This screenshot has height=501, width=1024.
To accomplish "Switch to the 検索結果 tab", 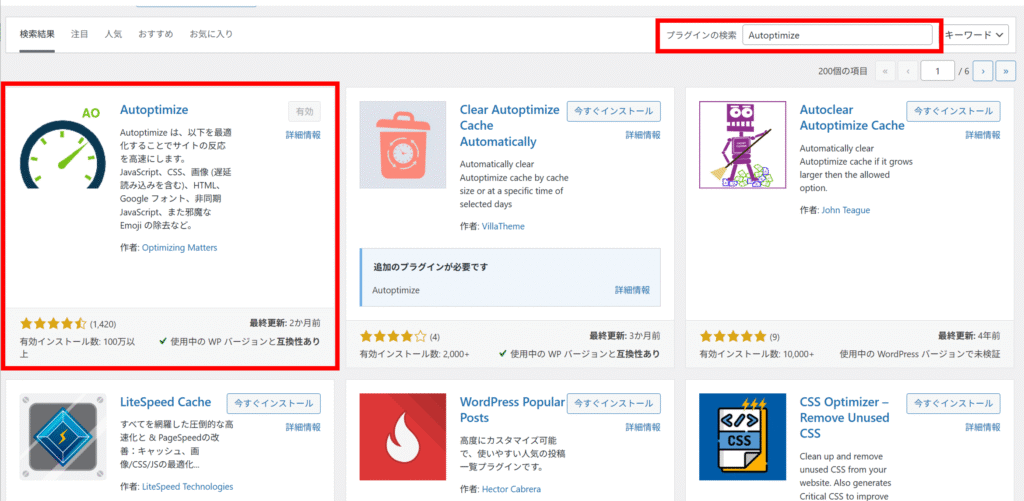I will (37, 34).
